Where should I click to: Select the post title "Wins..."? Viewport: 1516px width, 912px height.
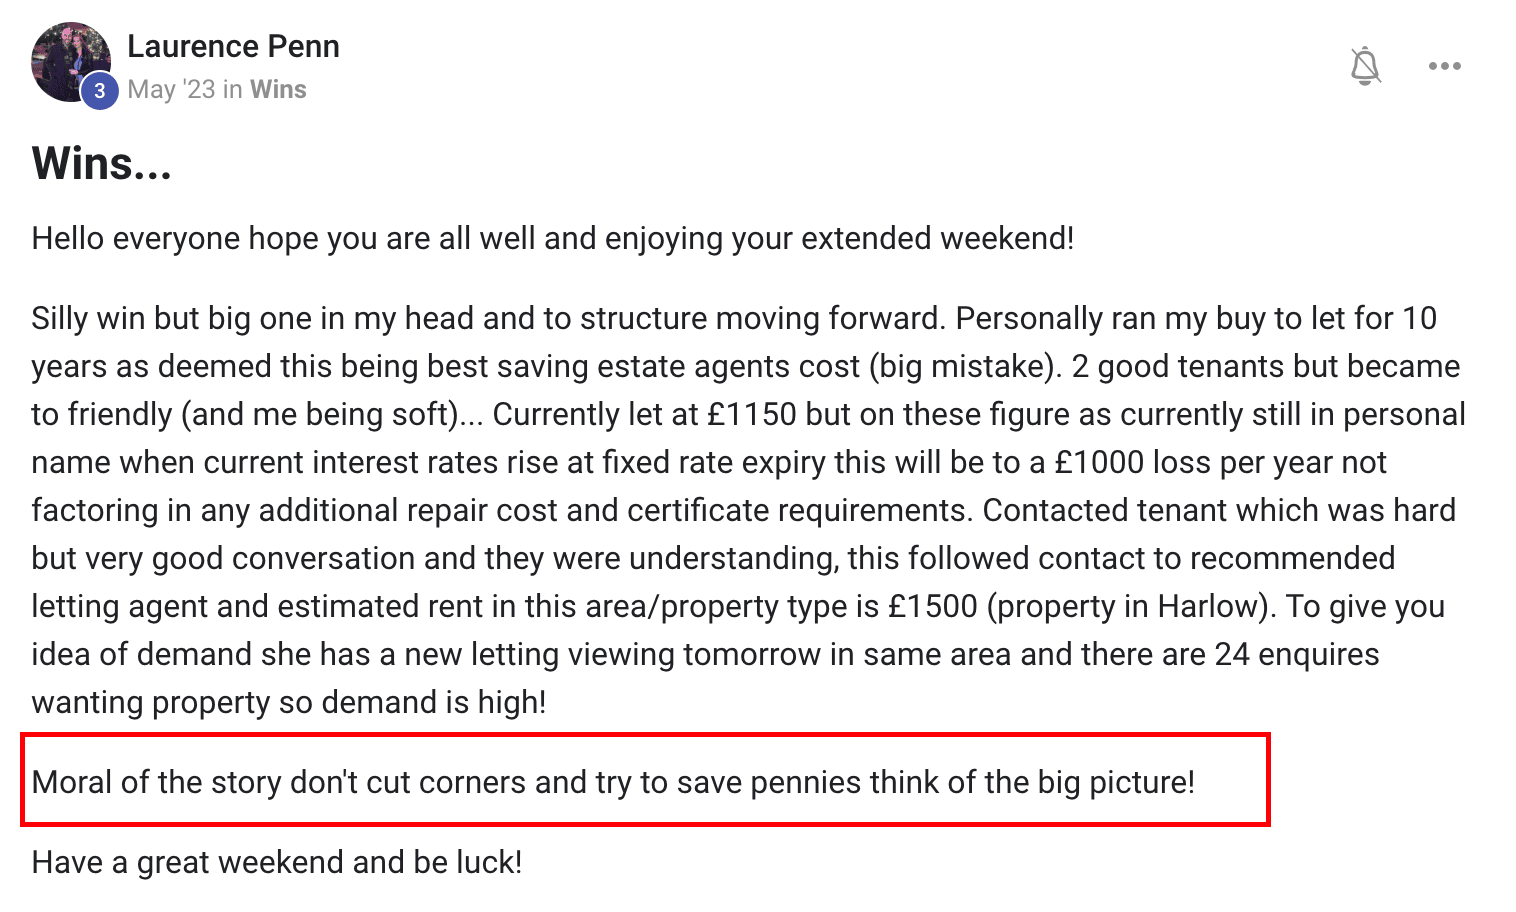point(101,163)
